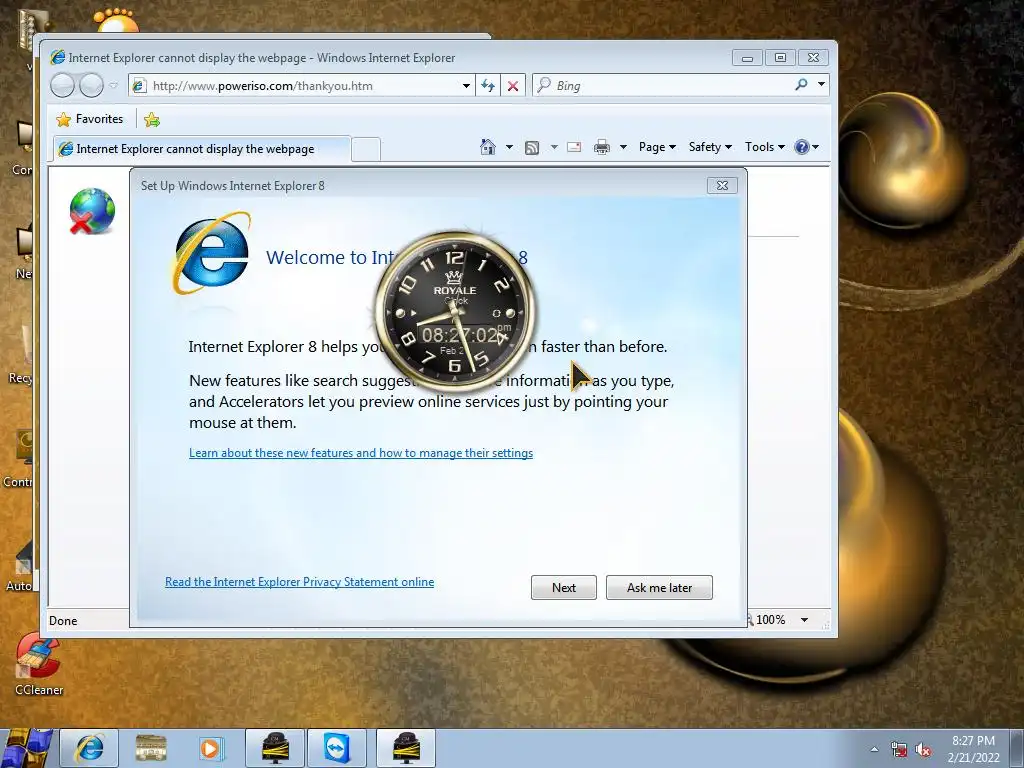
Task: Expand the Feeds dropdown arrow
Action: [554, 147]
